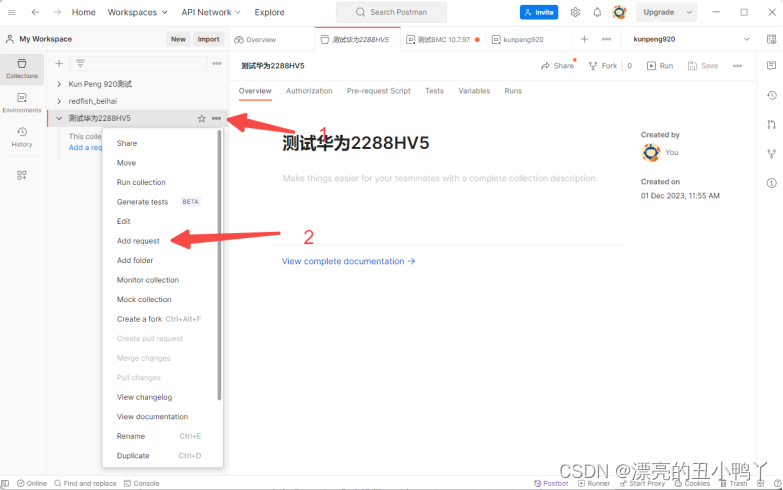783x490 pixels.
Task: Switch to the Authorization tab
Action: [x=309, y=91]
